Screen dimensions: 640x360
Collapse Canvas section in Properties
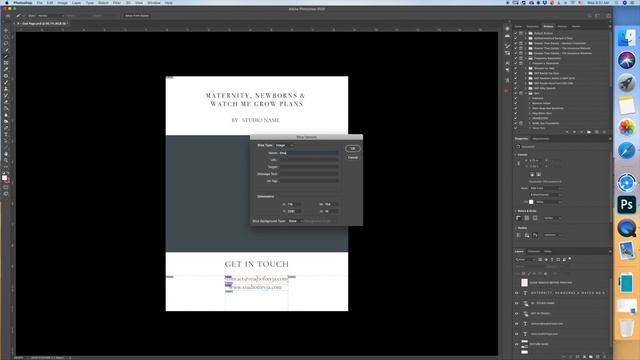click(x=516, y=155)
